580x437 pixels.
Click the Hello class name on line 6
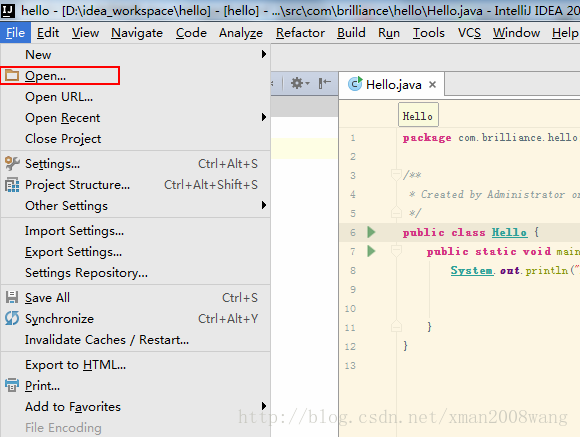509,232
